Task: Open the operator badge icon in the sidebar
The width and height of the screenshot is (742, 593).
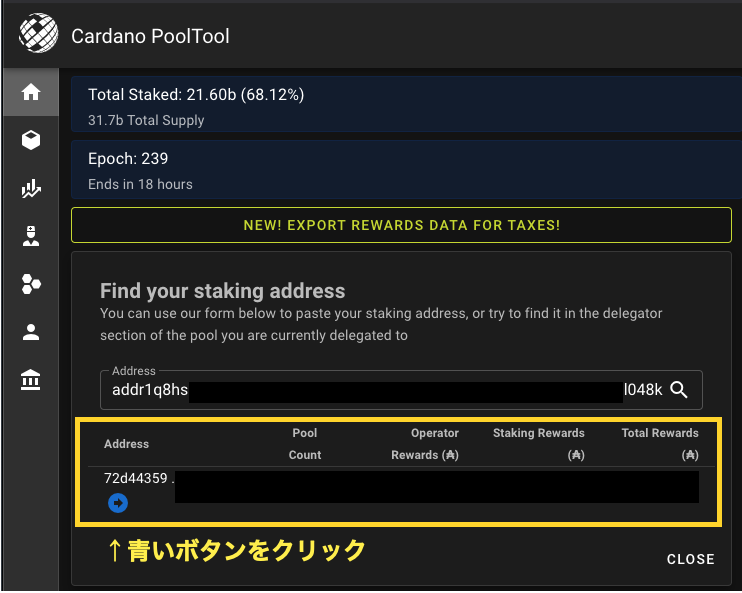Action: (x=31, y=236)
